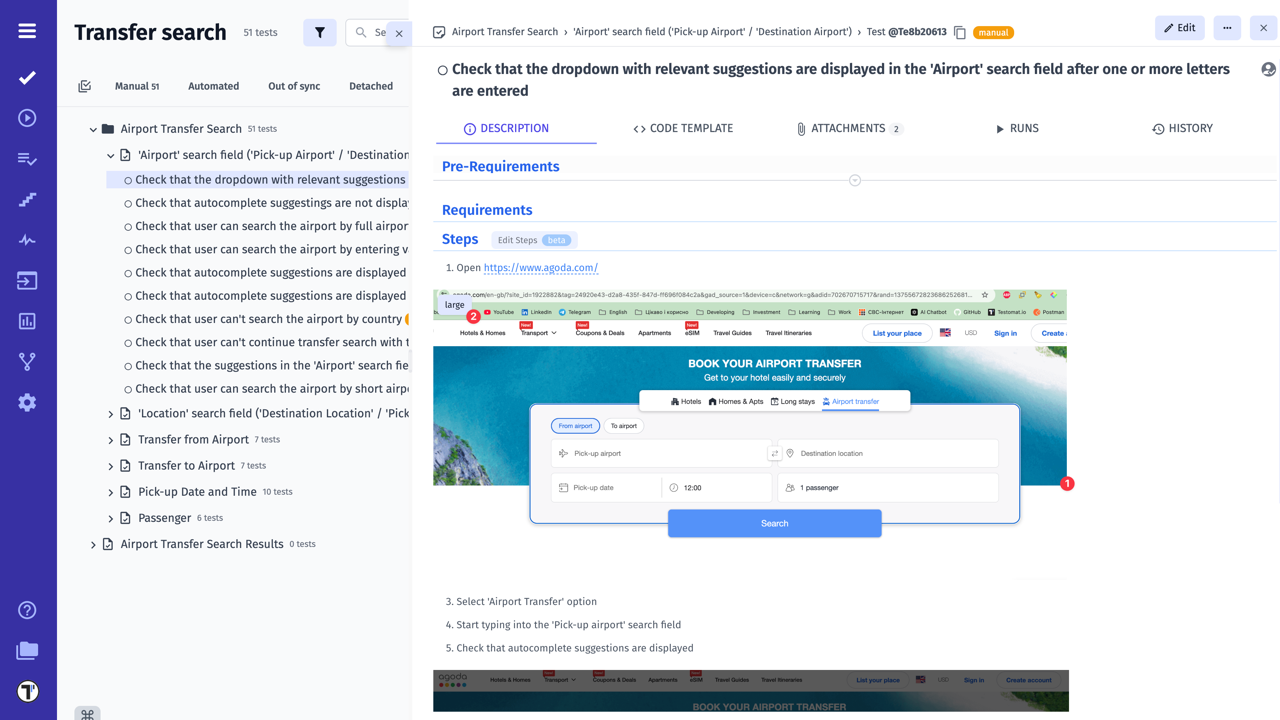This screenshot has height=720, width=1280.
Task: Click the Edit button
Action: [1180, 28]
